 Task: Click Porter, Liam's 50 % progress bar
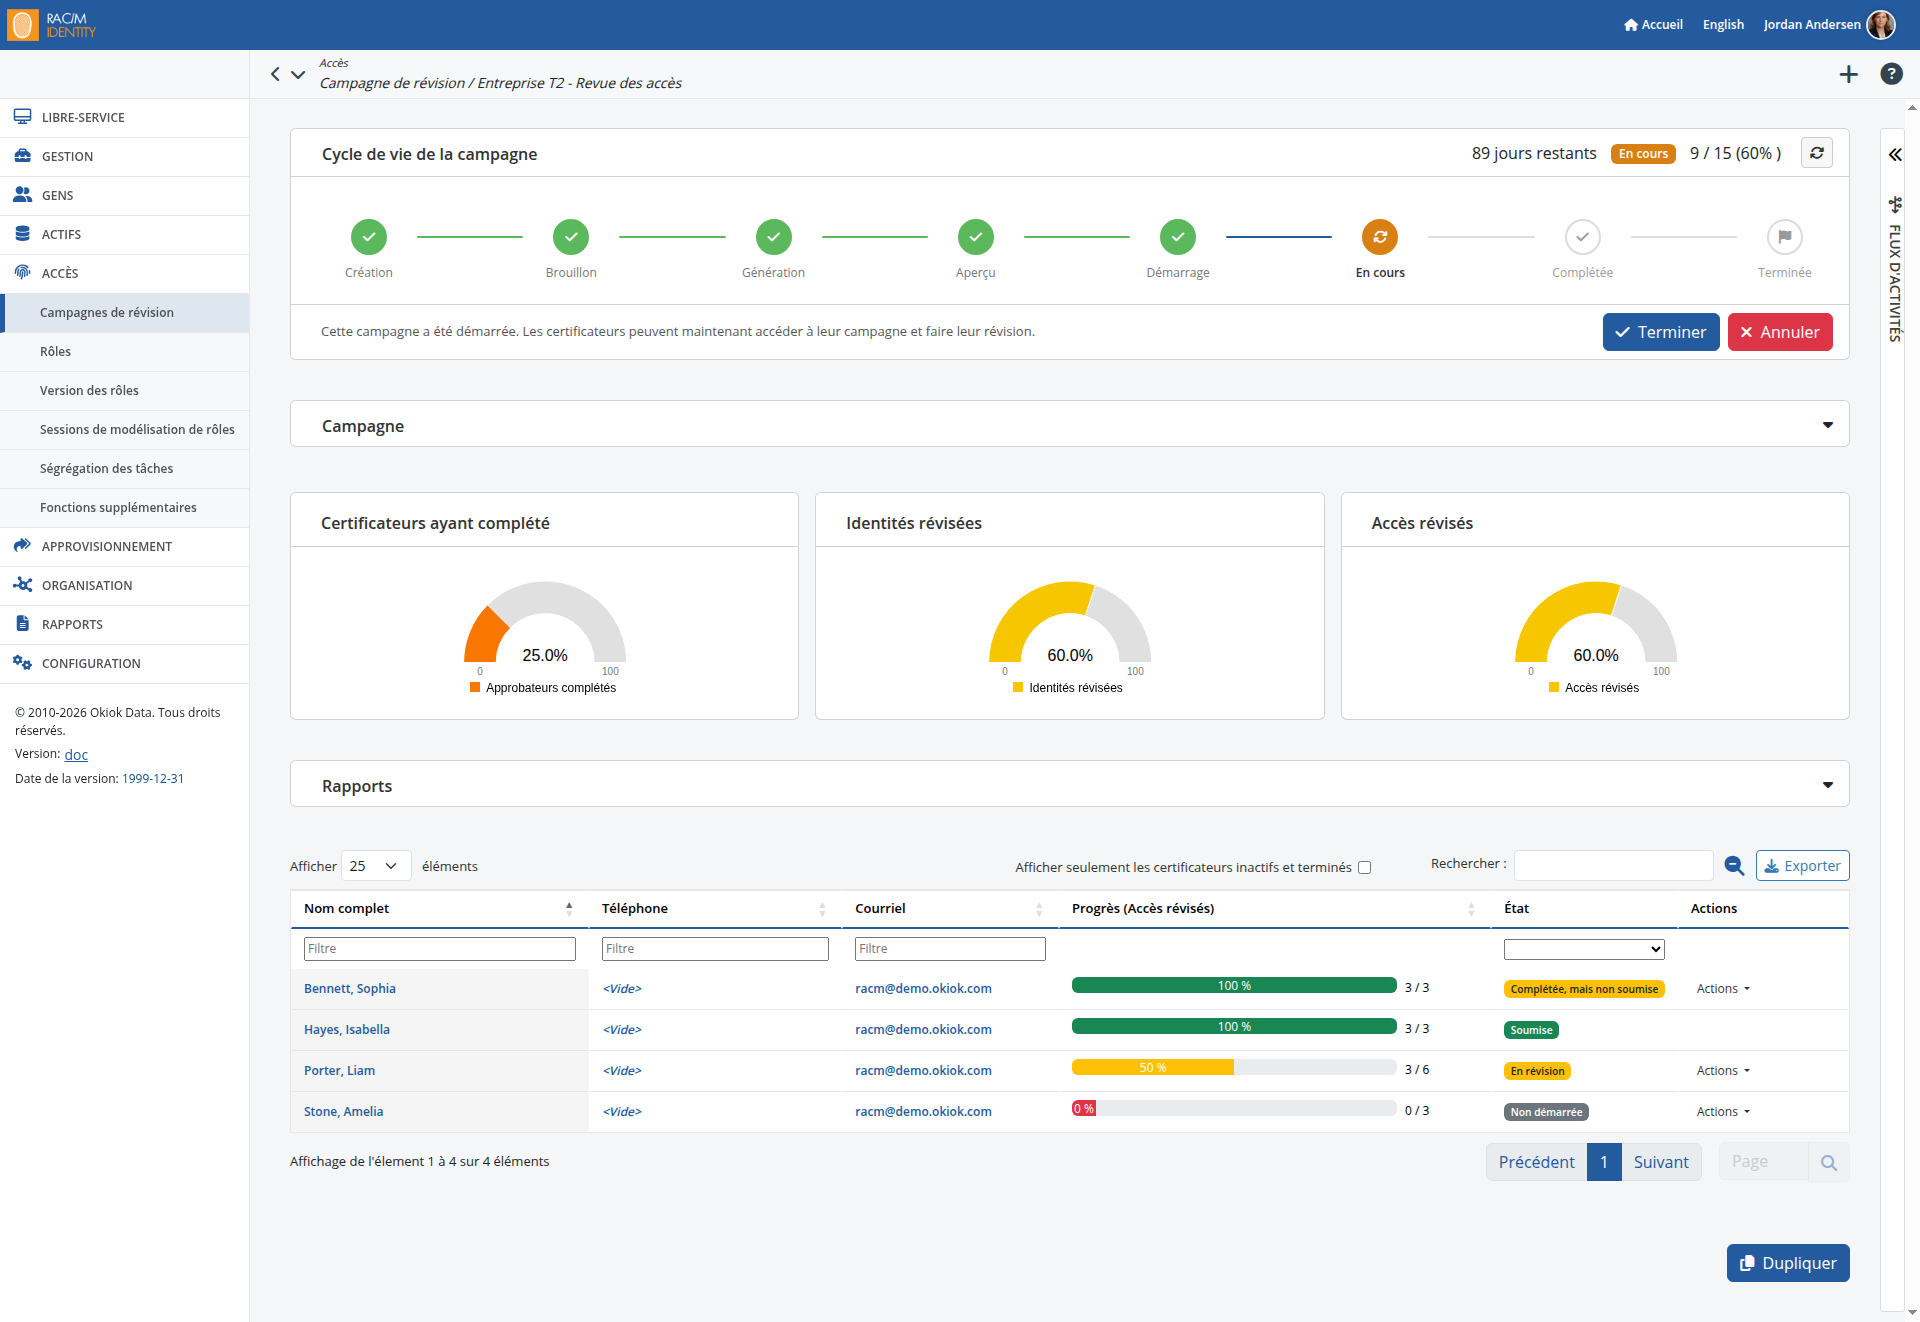pos(1234,1068)
